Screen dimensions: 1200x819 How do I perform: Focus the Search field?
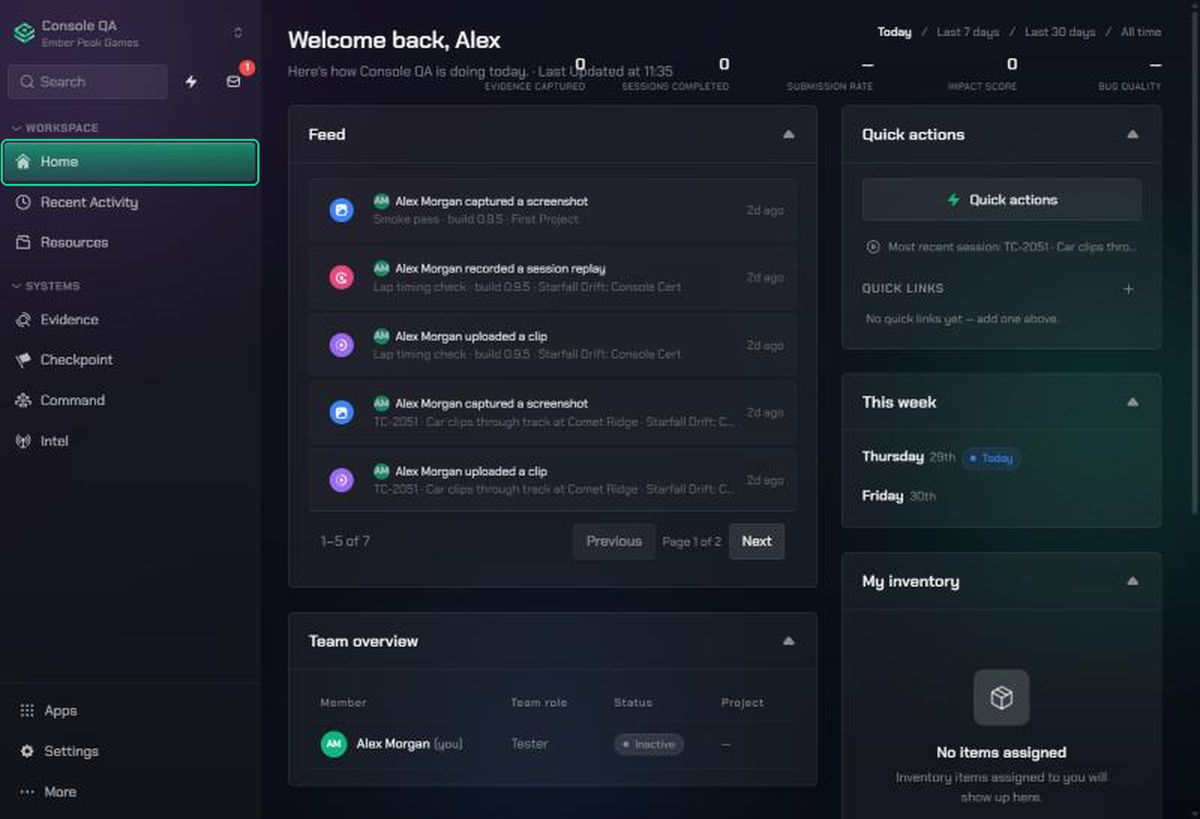tap(88, 82)
